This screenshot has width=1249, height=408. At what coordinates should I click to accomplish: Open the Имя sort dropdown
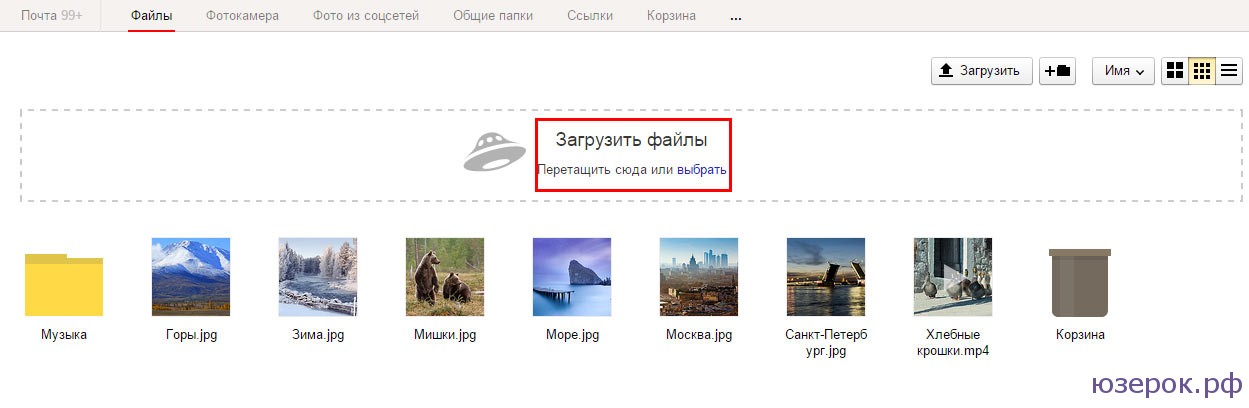(1124, 71)
